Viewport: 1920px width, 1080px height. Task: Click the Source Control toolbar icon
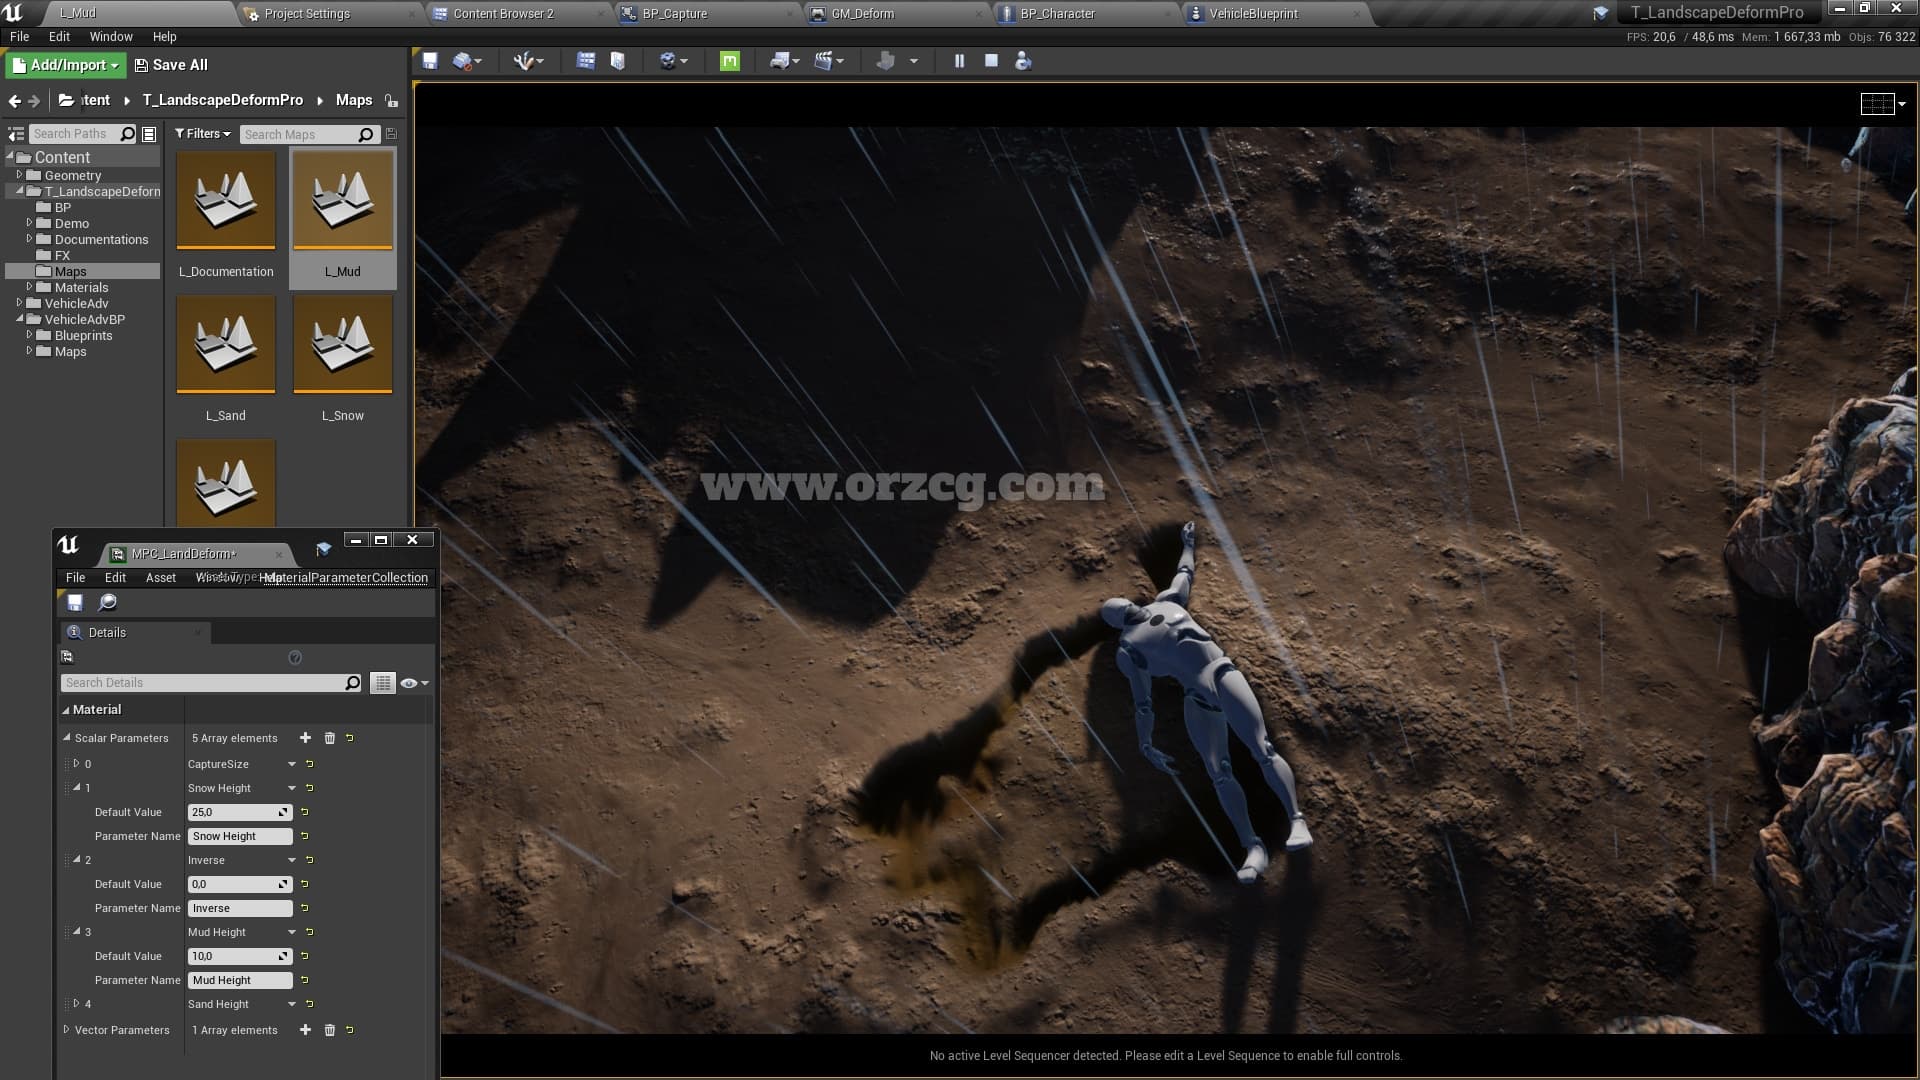point(461,61)
